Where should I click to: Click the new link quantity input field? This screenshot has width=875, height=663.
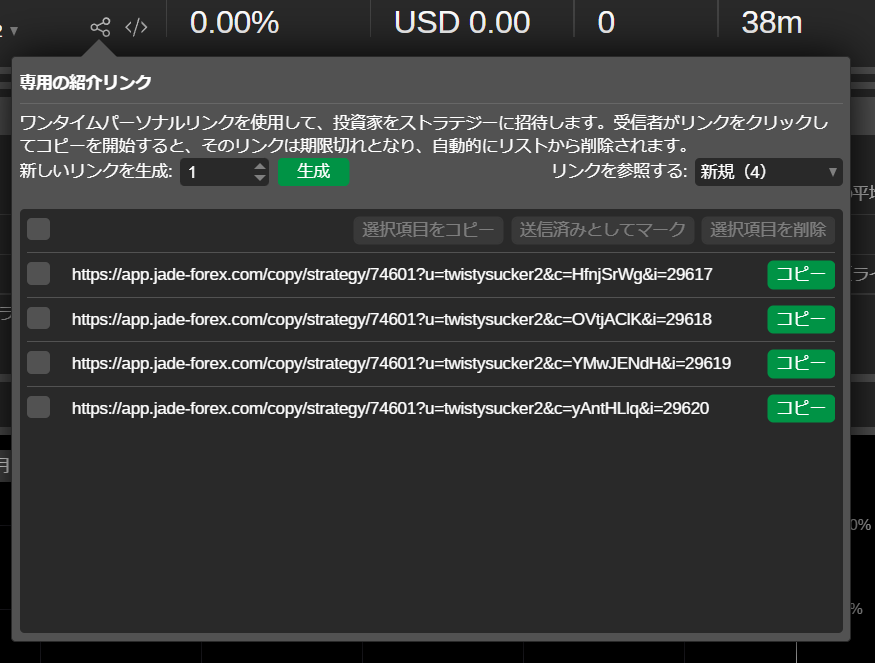[215, 172]
